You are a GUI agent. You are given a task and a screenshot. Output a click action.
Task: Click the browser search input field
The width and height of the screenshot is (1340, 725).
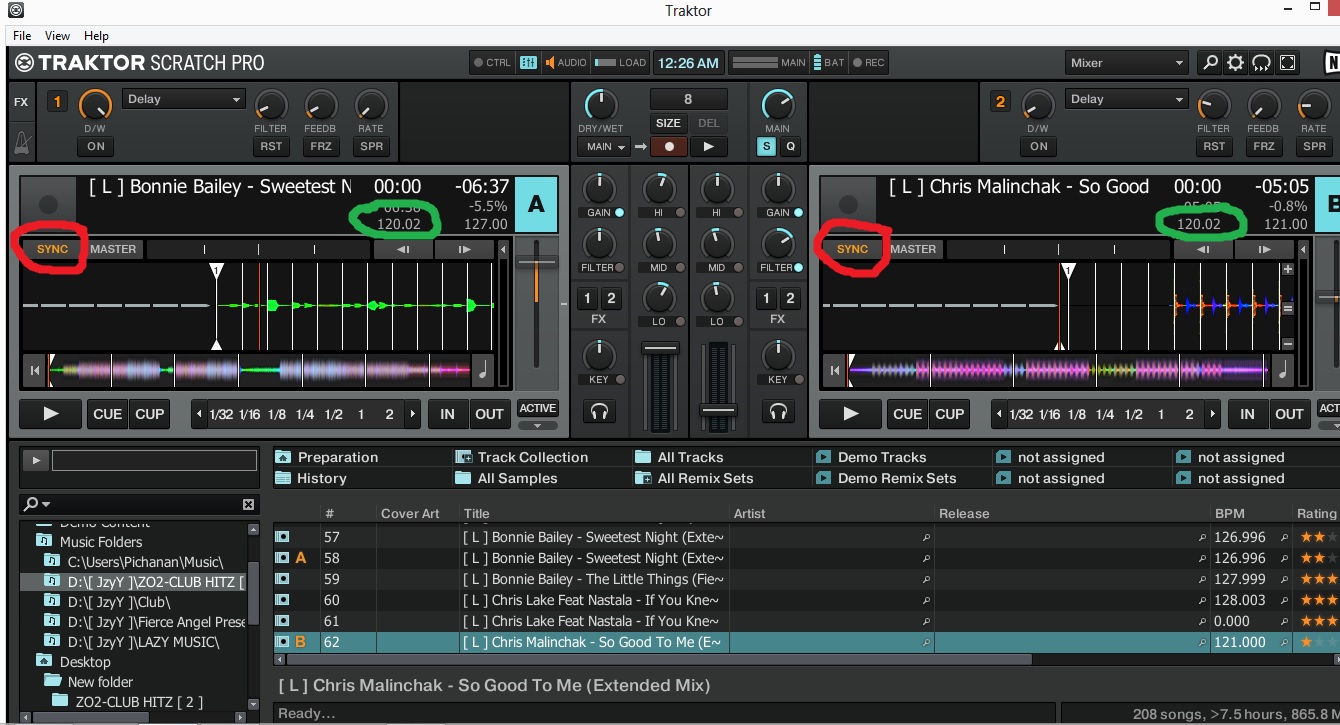coord(154,460)
